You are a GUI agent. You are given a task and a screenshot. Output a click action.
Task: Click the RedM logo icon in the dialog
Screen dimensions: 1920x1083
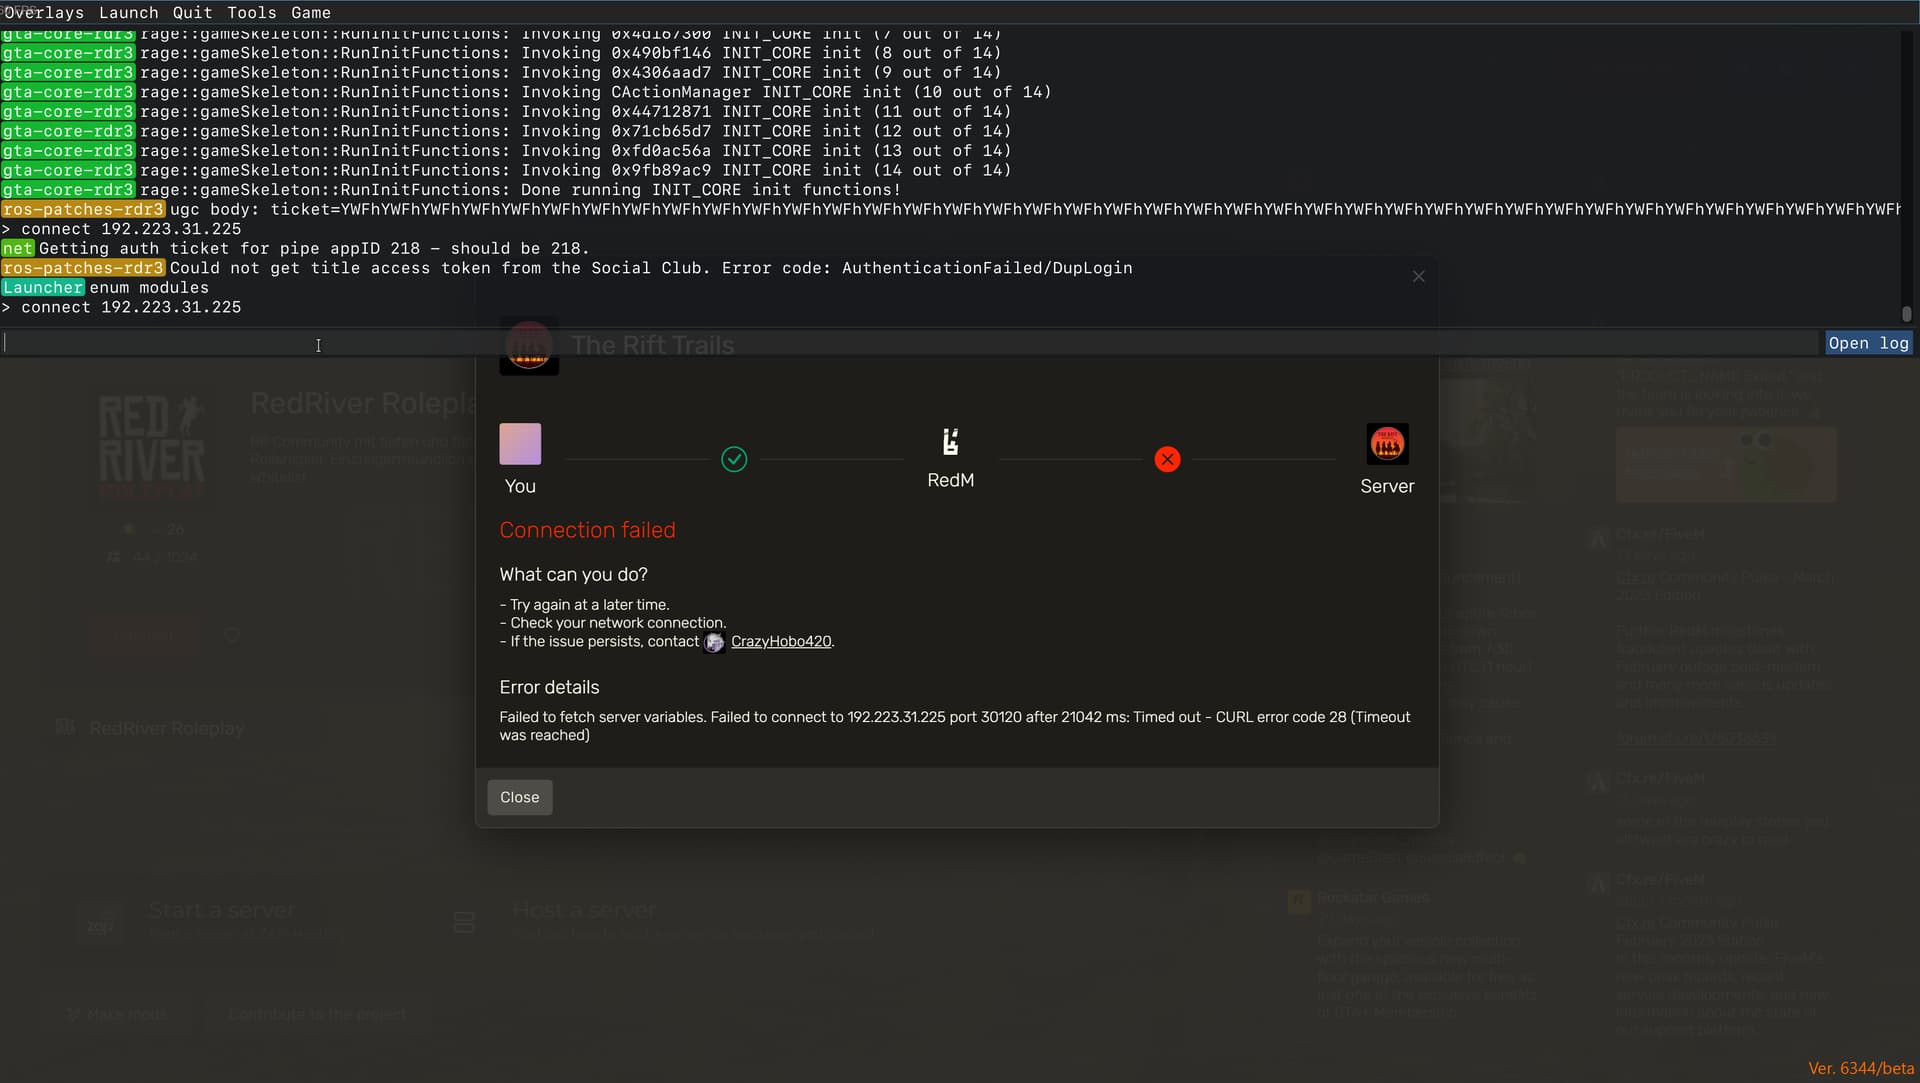click(x=950, y=442)
